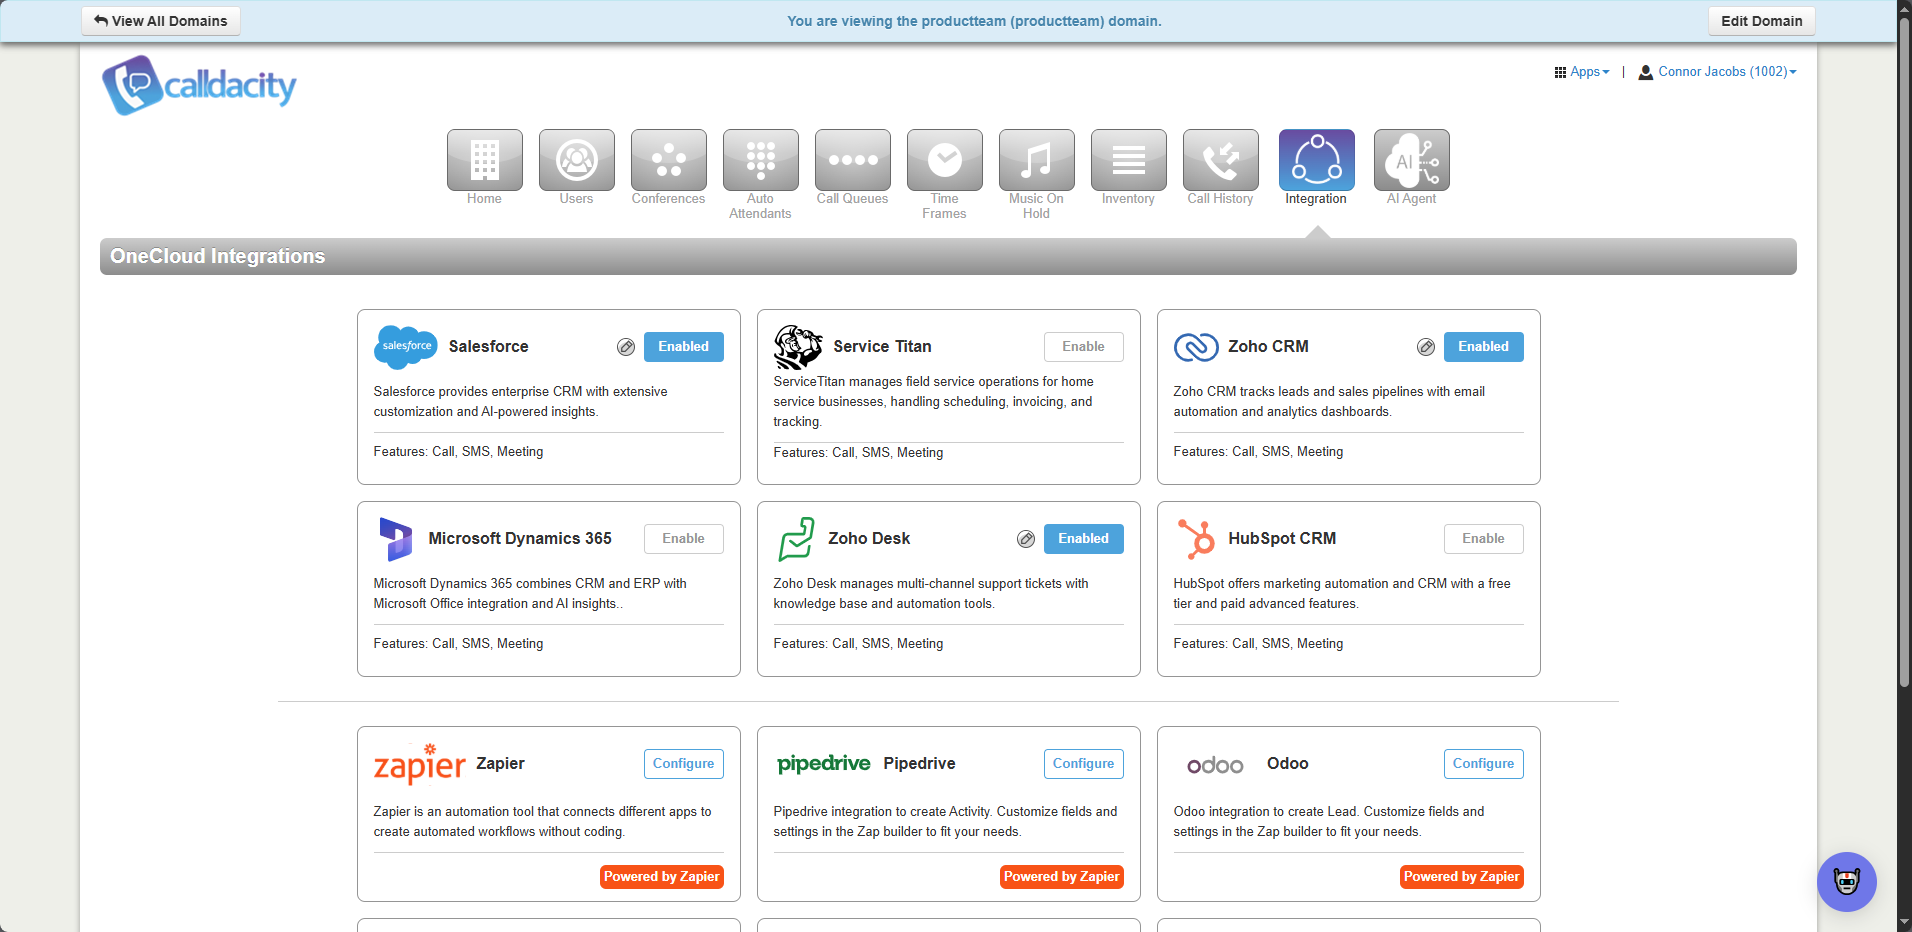The image size is (1912, 932).
Task: Enable the Service Titan integration
Action: coord(1083,347)
